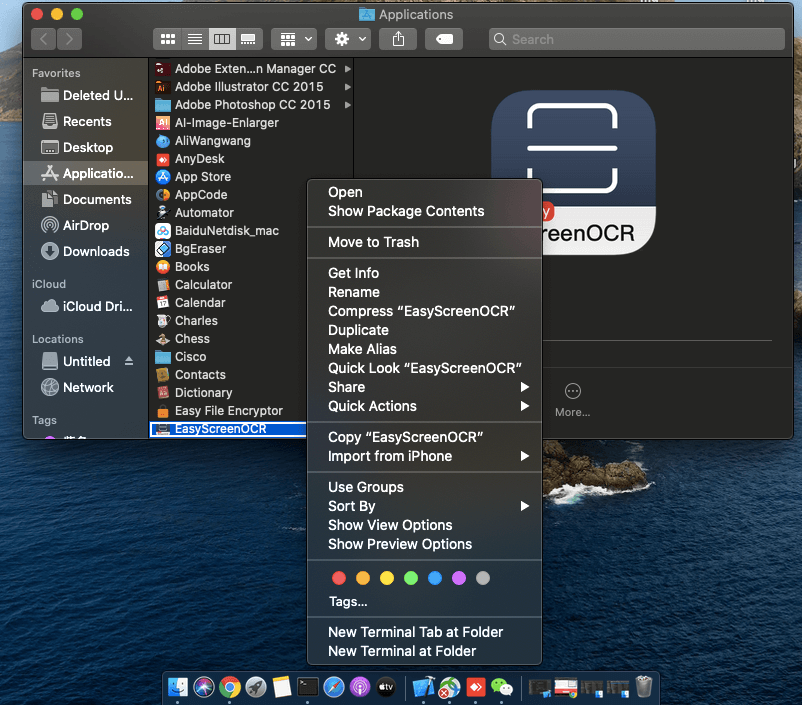802x705 pixels.
Task: Click the Share toolbar icon
Action: click(x=399, y=39)
